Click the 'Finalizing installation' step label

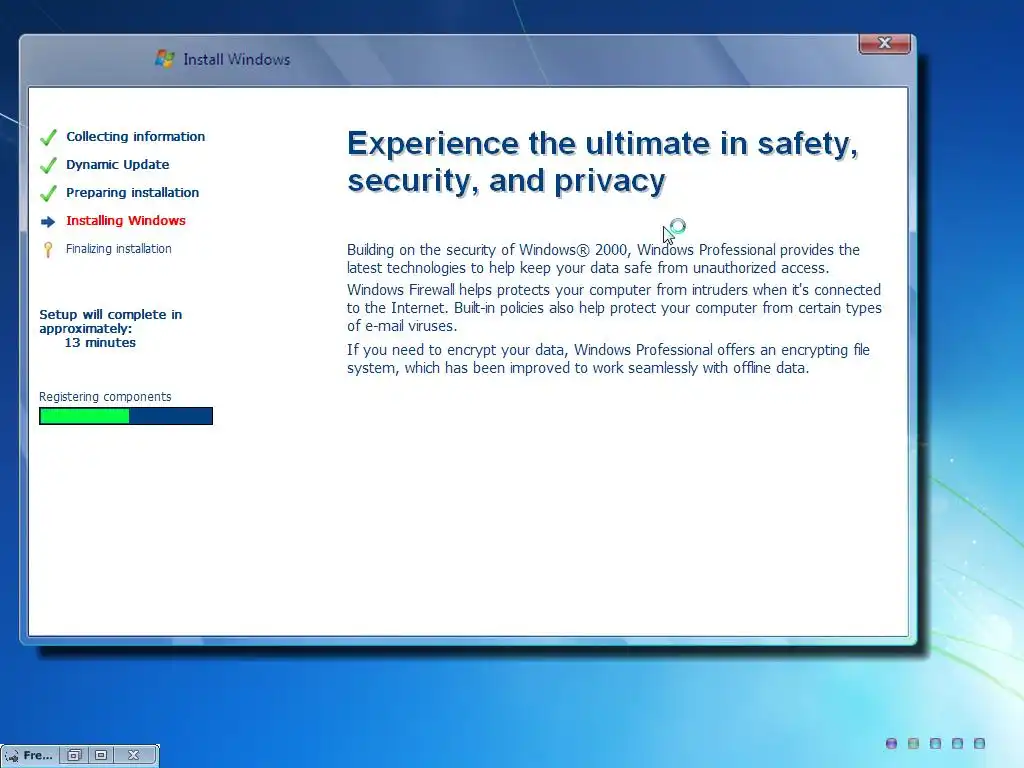coord(119,249)
